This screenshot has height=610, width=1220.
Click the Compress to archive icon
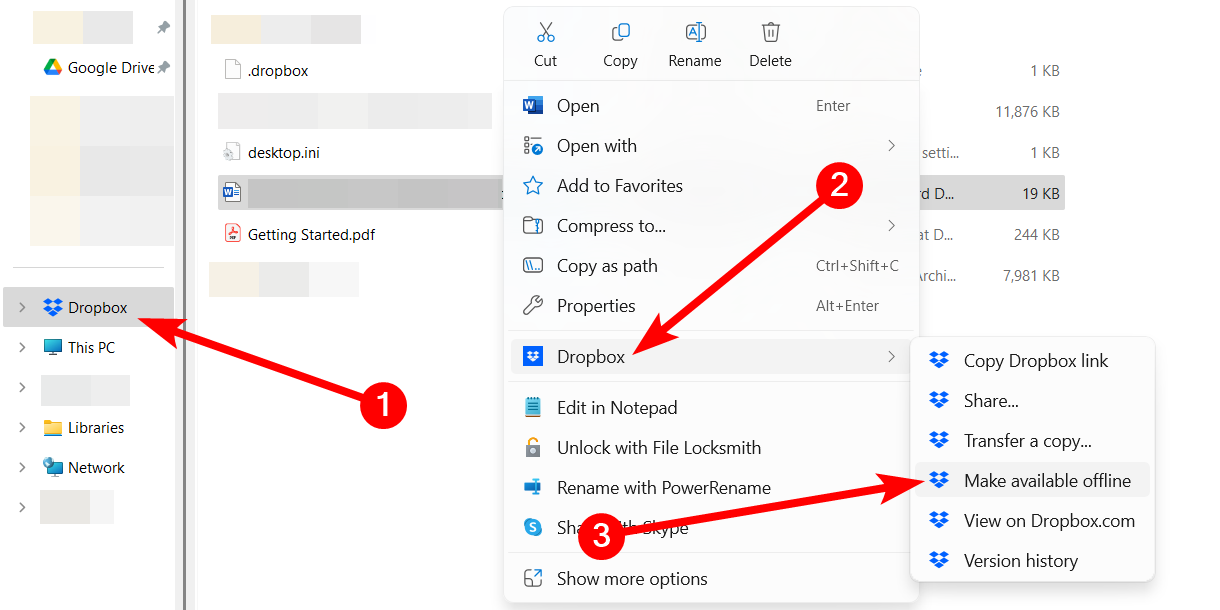(533, 226)
